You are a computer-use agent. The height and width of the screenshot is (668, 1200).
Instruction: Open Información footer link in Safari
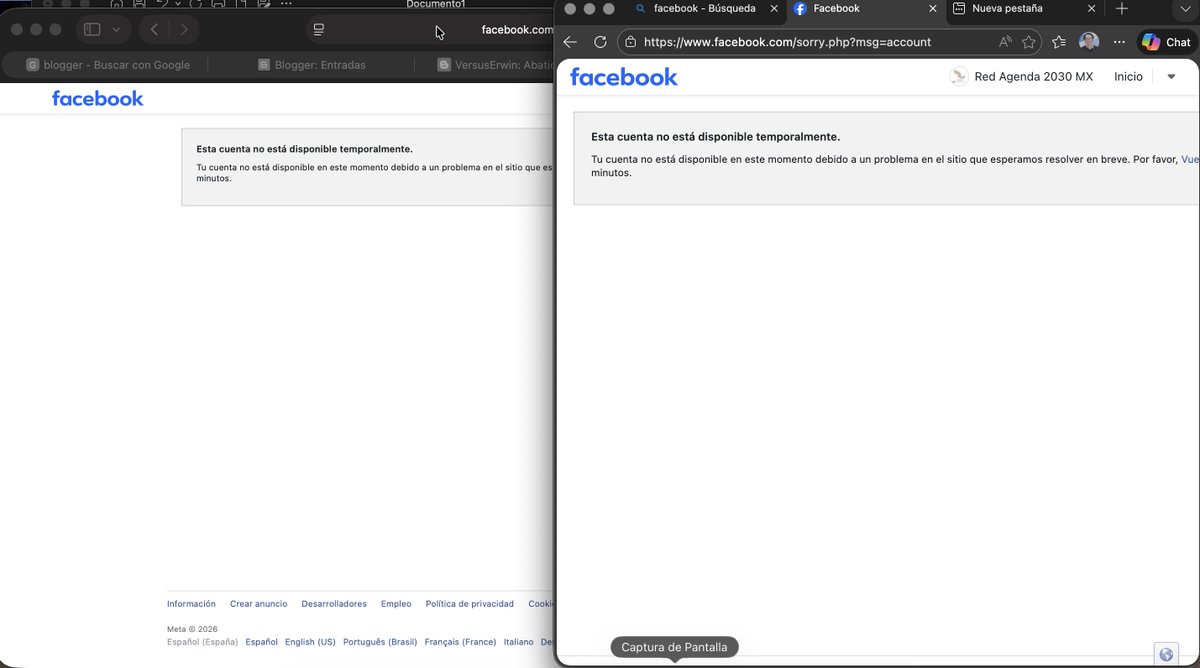point(191,604)
